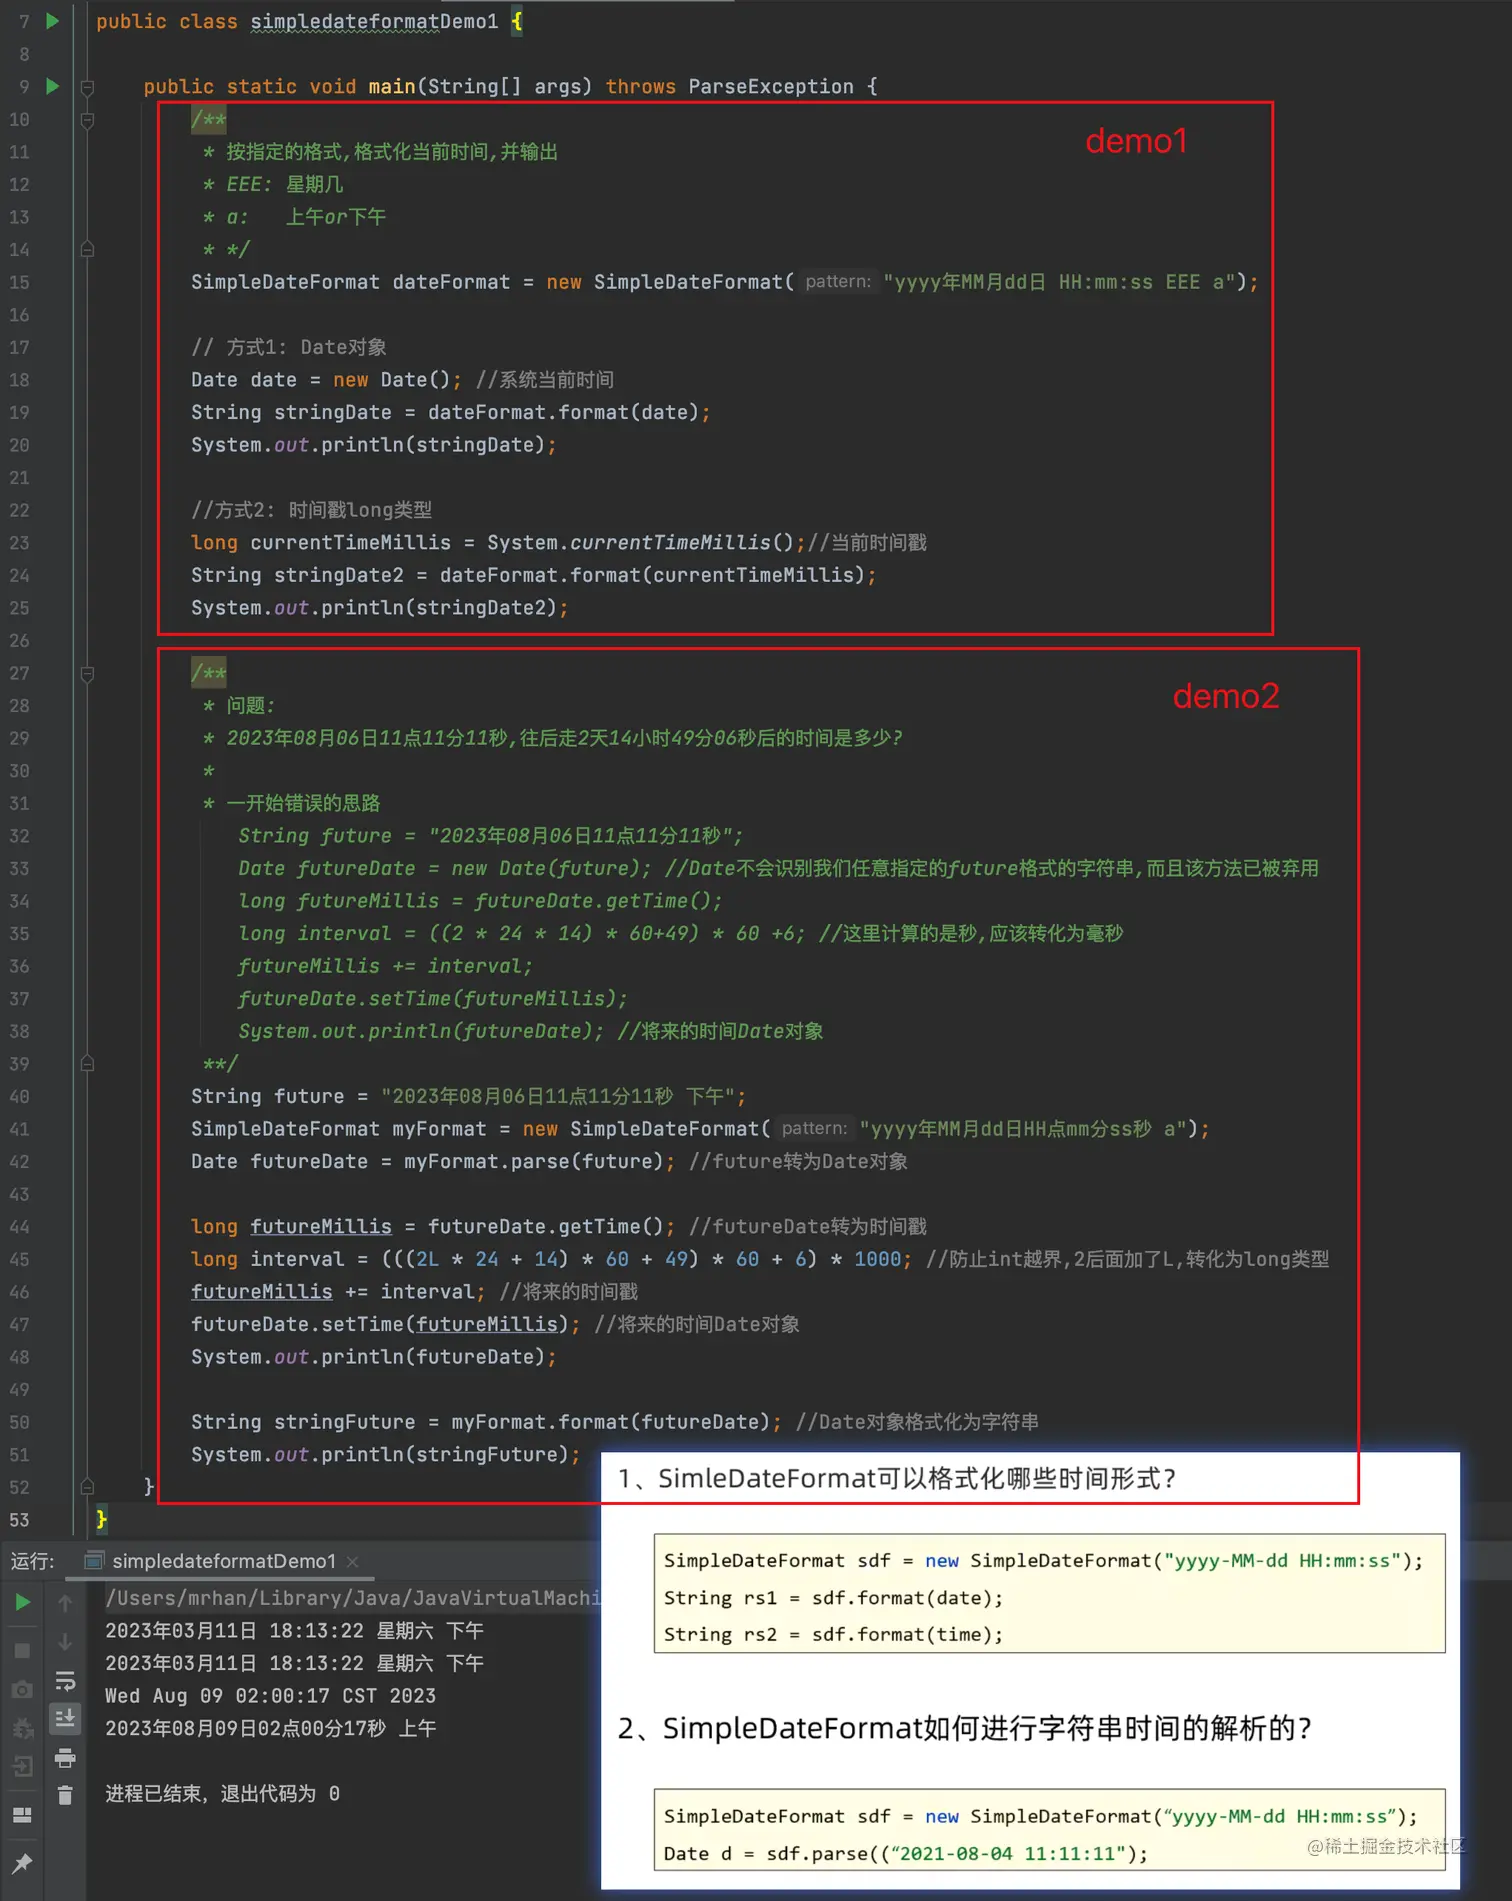Viewport: 1512px width, 1901px height.
Task: Select the simpledateformatDemo1 run tab
Action: coord(222,1561)
